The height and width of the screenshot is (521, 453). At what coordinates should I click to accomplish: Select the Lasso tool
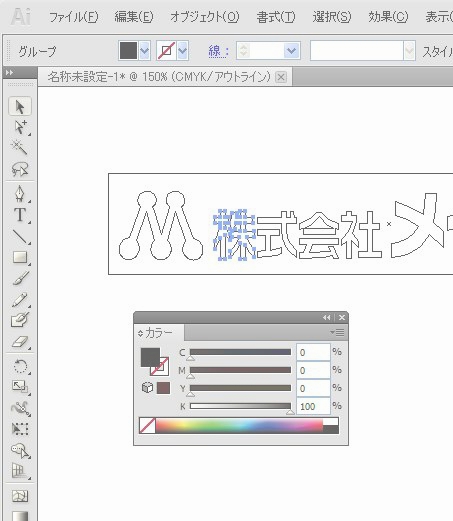pos(20,169)
